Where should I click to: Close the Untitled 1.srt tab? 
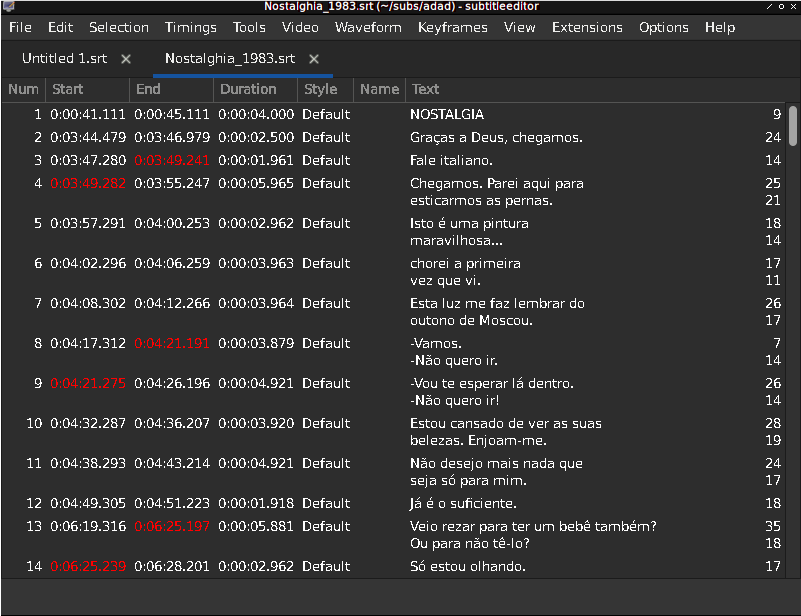[125, 59]
